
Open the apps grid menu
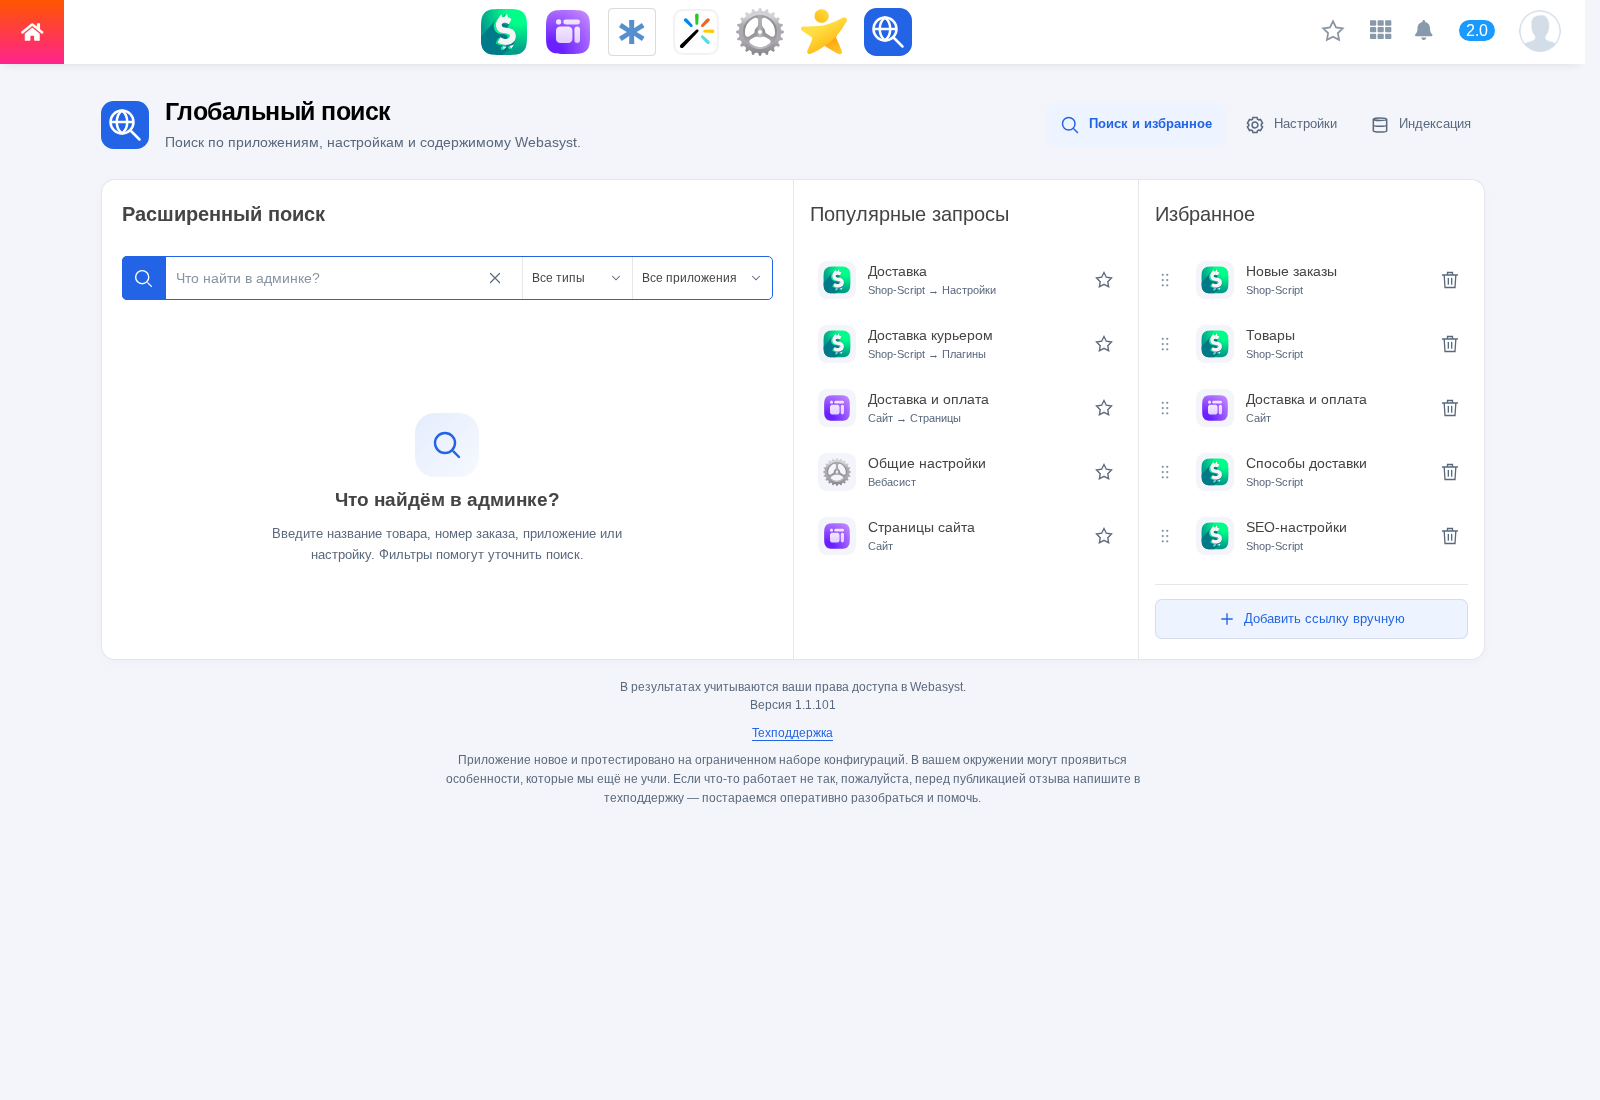[x=1381, y=30]
